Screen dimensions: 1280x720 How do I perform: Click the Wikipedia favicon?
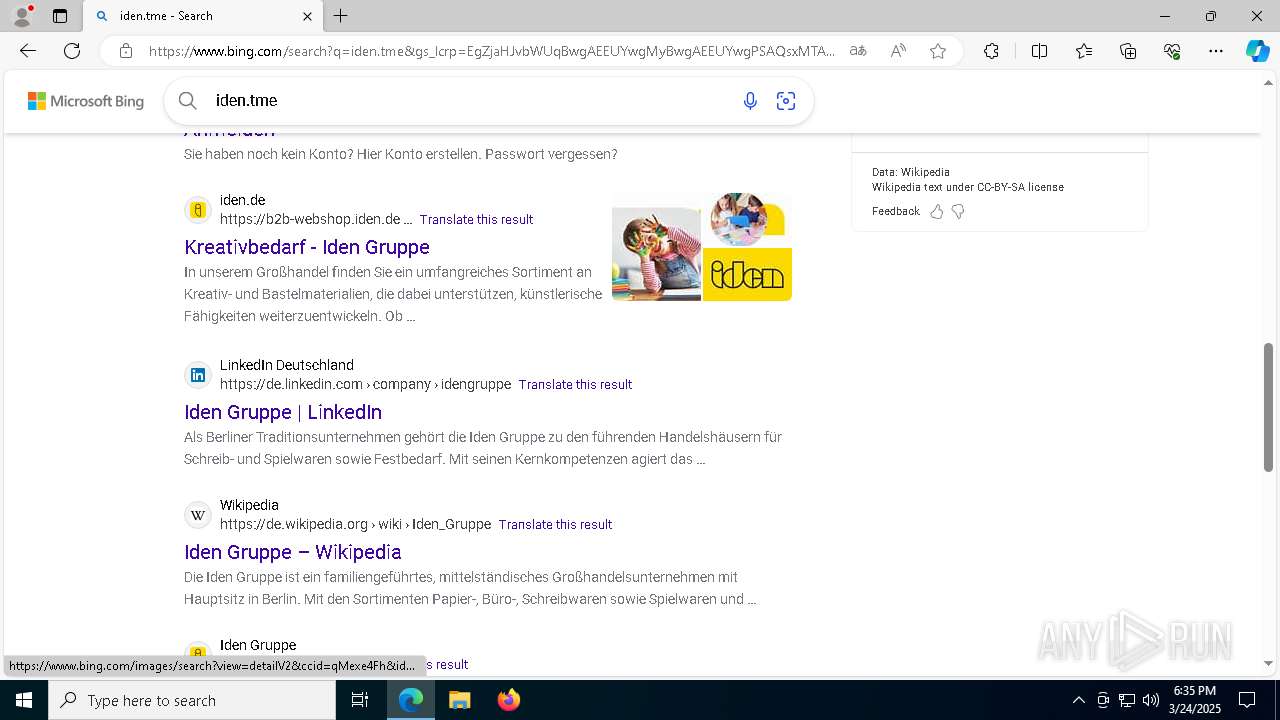point(198,515)
